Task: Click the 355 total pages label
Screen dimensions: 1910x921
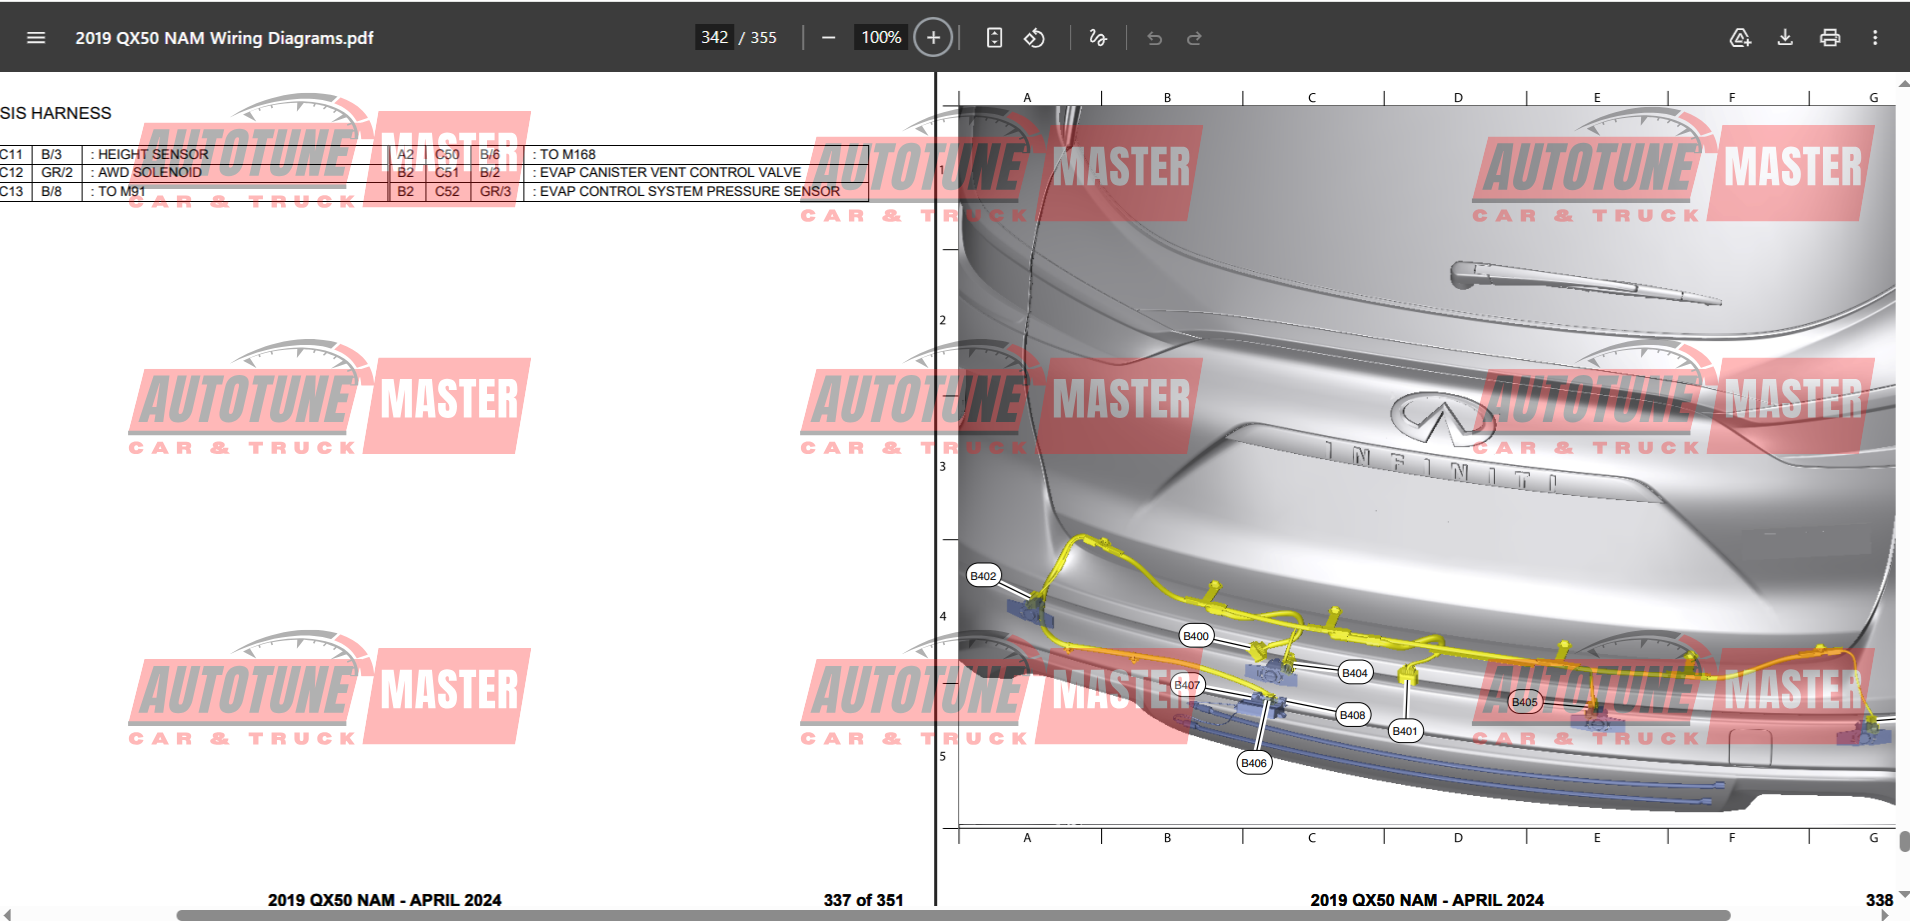Action: coord(764,38)
